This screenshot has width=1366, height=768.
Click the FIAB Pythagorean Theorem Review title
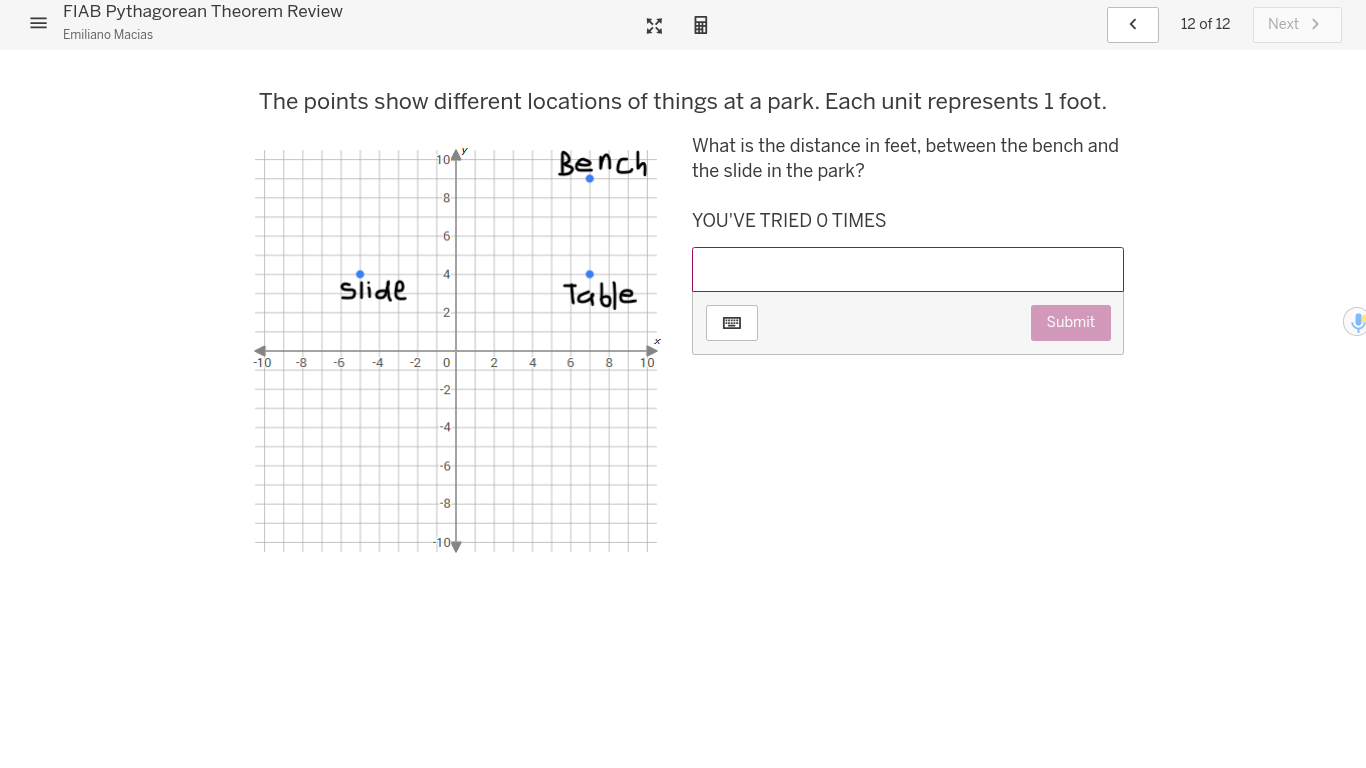(203, 11)
